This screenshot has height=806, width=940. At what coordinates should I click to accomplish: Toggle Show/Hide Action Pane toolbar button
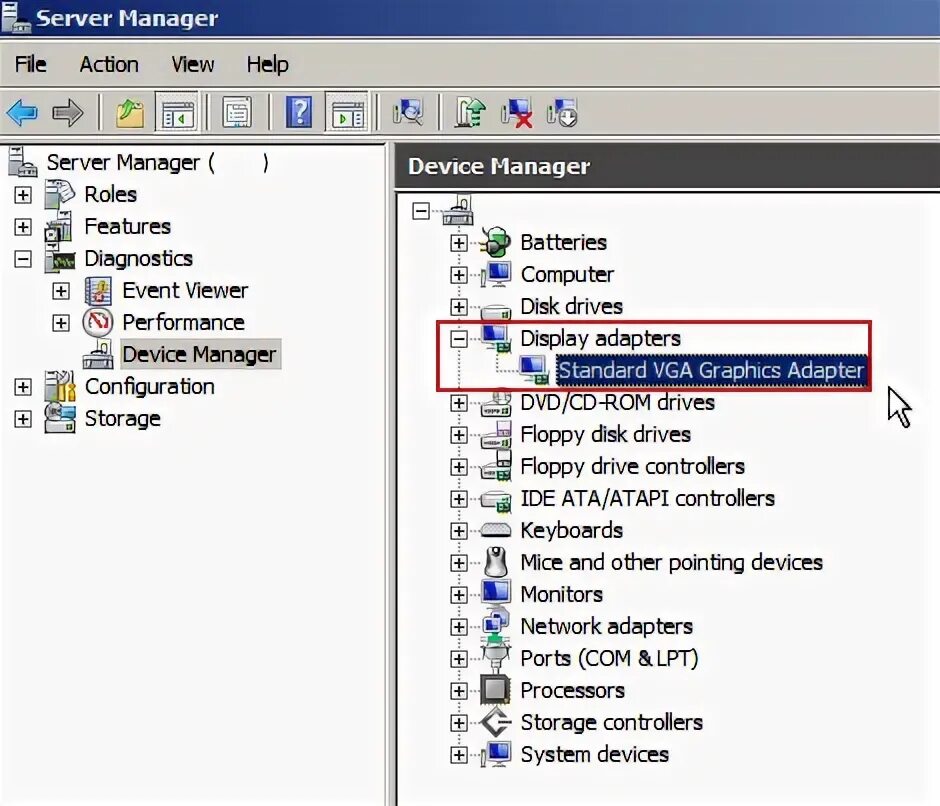pos(347,112)
